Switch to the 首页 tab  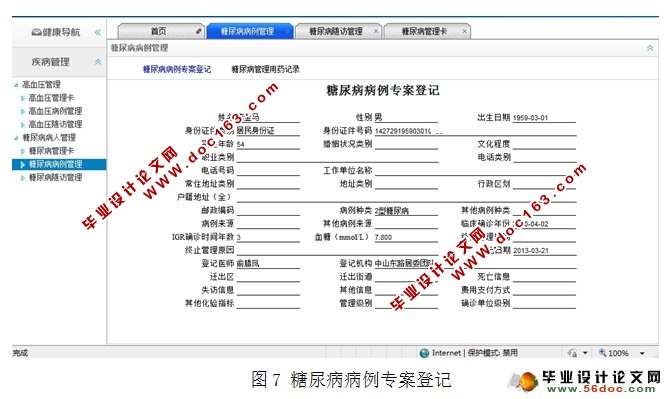pyautogui.click(x=159, y=31)
